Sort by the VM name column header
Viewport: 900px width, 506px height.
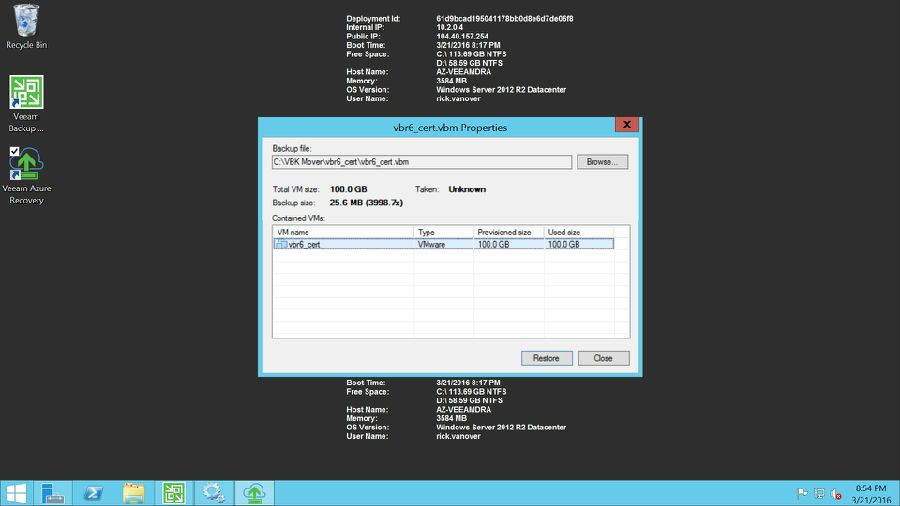[343, 232]
